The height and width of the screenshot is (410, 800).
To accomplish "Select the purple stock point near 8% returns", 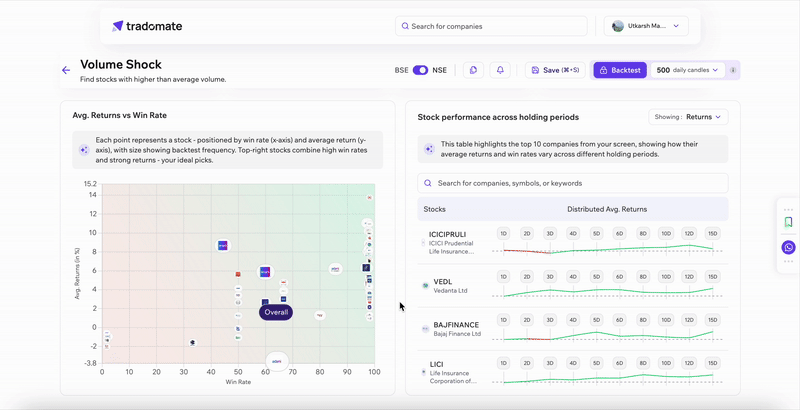I will (x=222, y=245).
